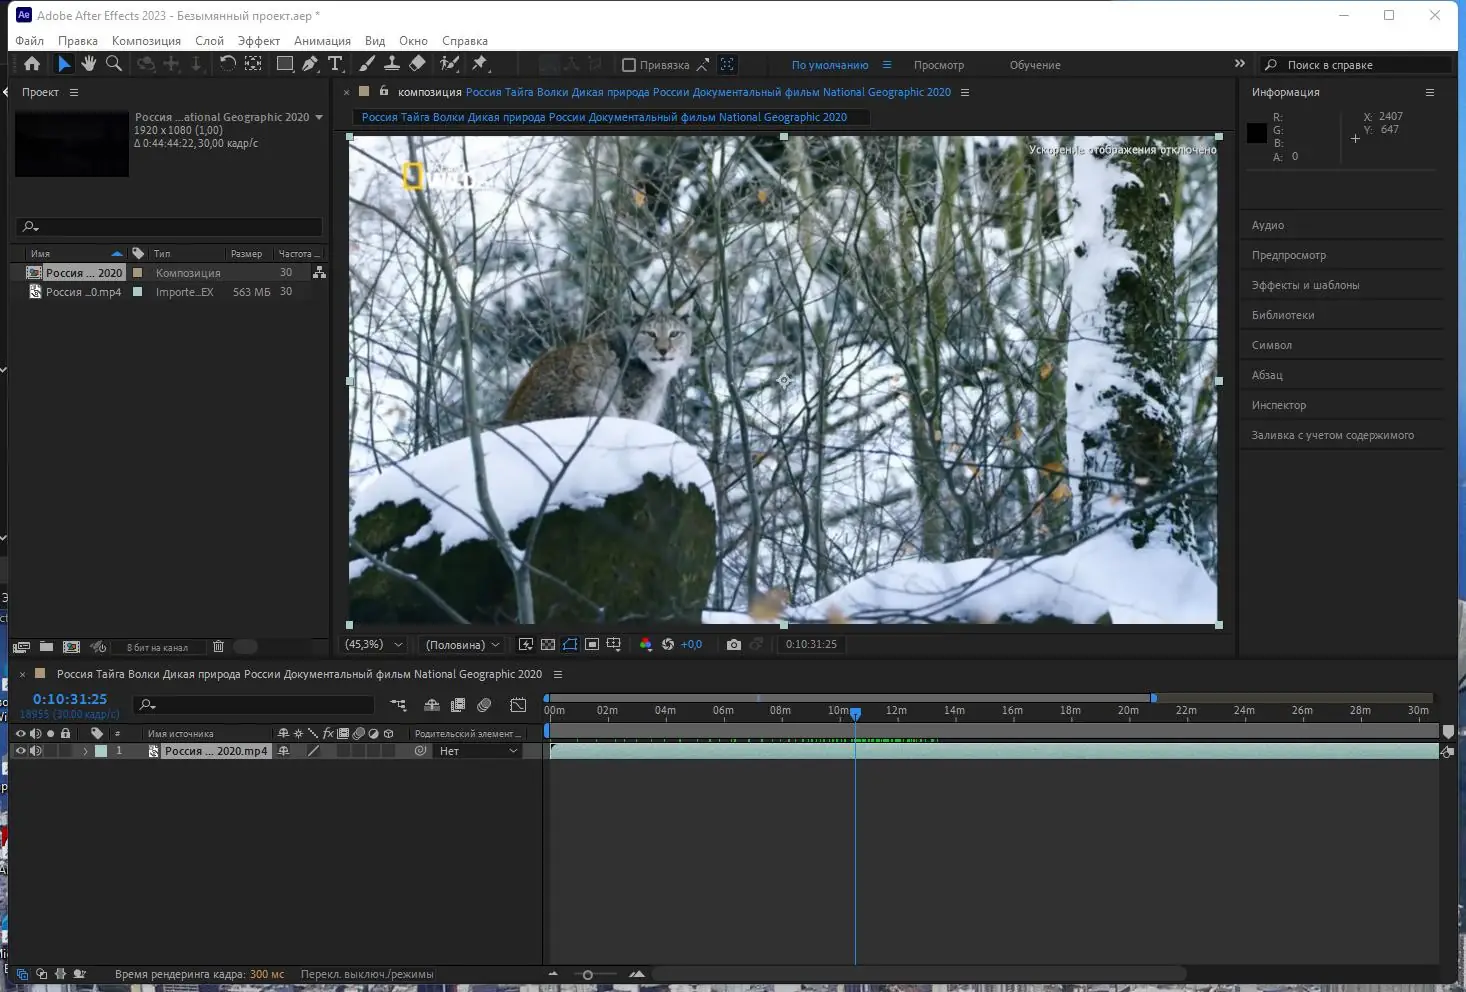Screen dimensions: 1466x992
Task: Hide video of layer Россия 2020.mp4
Action: (x=20, y=751)
